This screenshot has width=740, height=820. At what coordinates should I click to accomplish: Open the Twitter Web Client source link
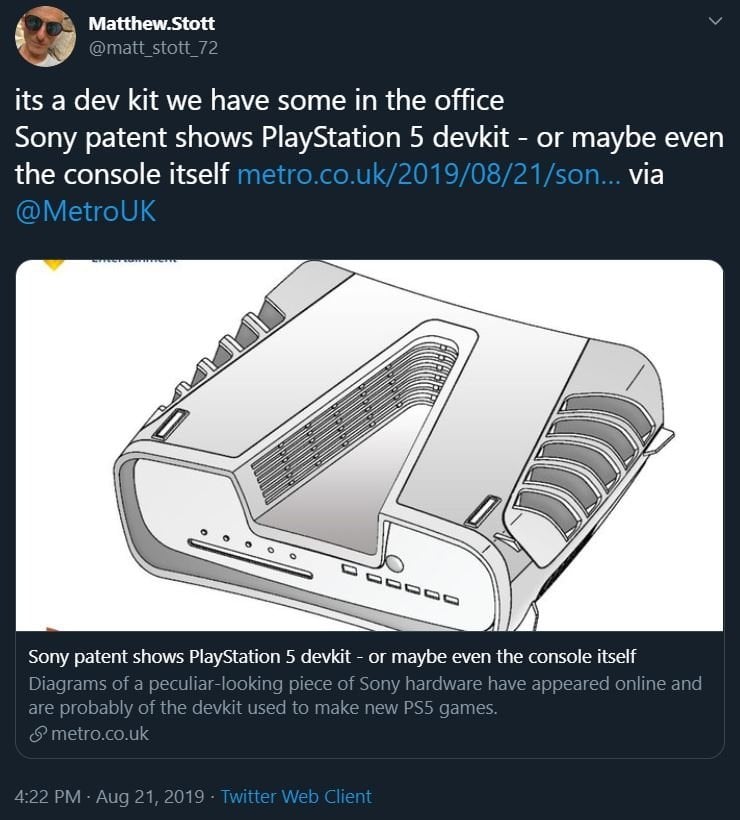(295, 796)
